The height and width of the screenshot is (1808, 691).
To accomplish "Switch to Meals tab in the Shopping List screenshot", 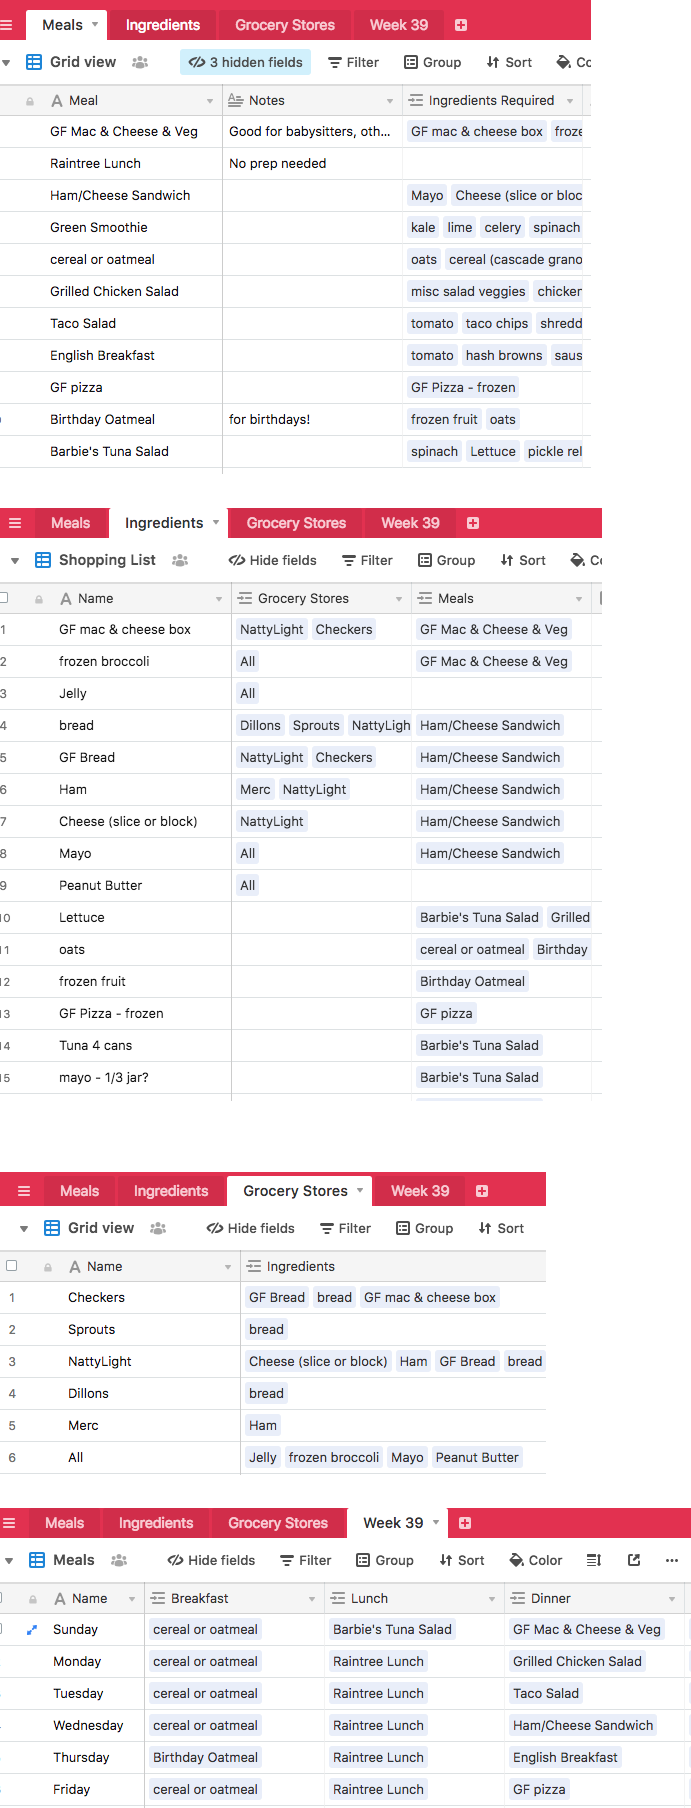I will tap(70, 523).
